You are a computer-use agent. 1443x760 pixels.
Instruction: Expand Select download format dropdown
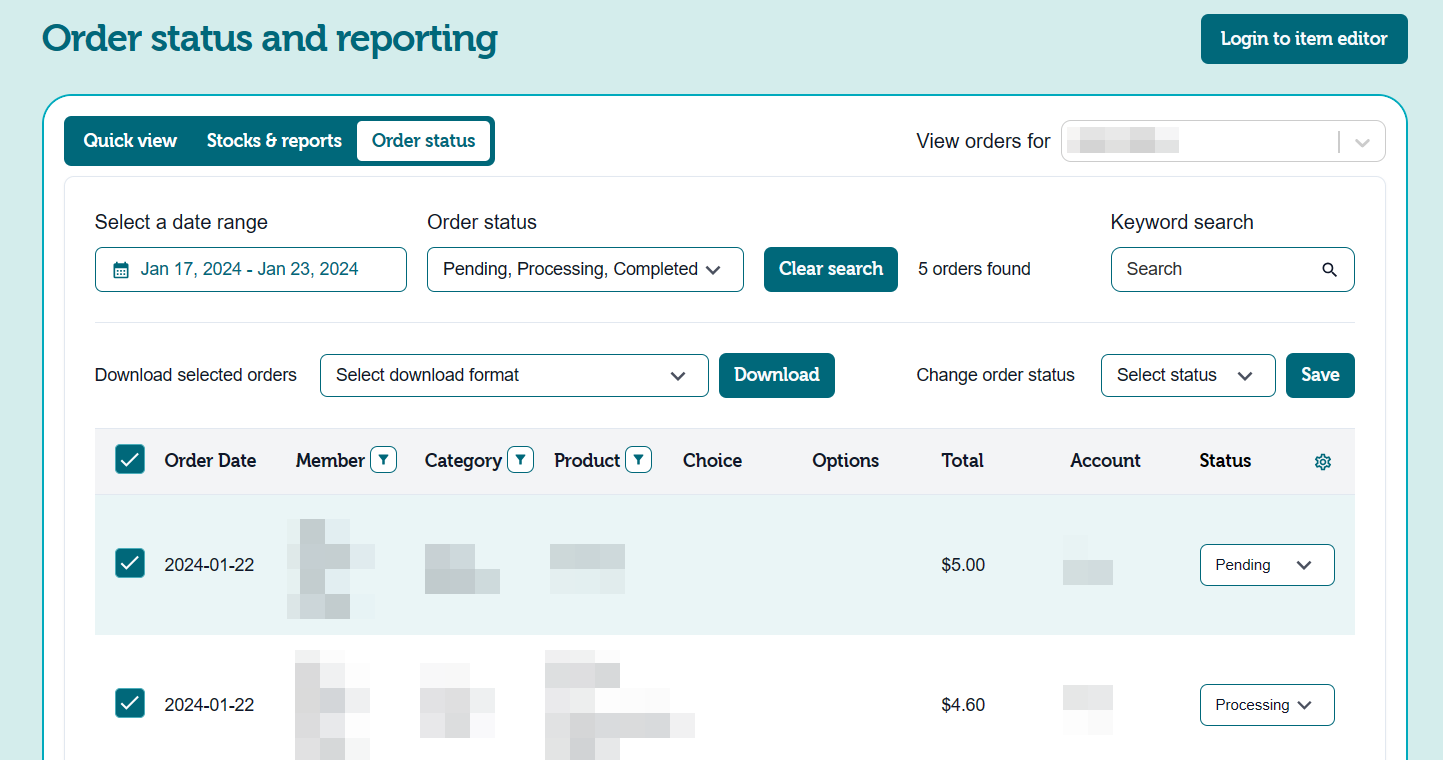[x=514, y=375]
